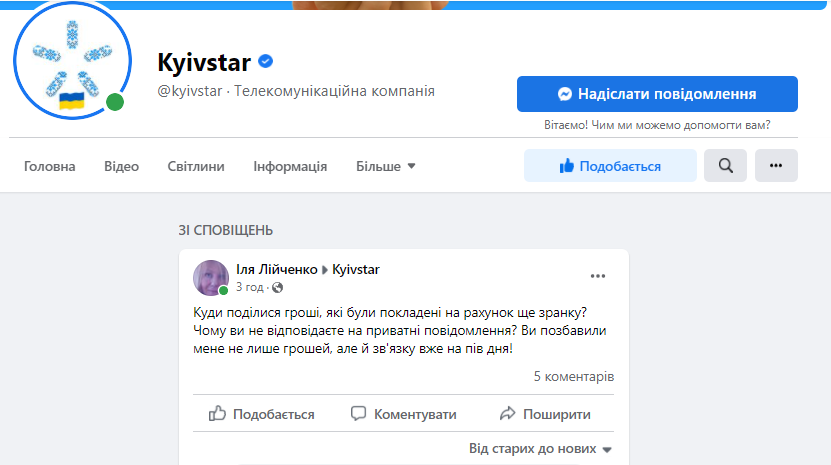Image resolution: width=831 pixels, height=465 pixels.
Task: Expand the Більше dropdown menu
Action: [386, 166]
